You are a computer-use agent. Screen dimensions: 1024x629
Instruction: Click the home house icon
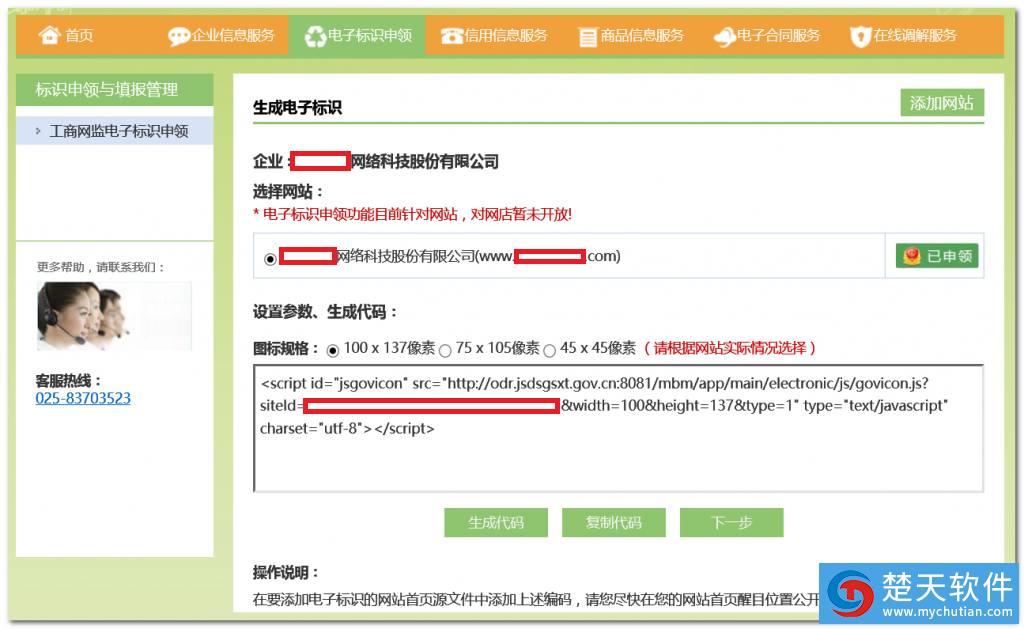point(50,35)
